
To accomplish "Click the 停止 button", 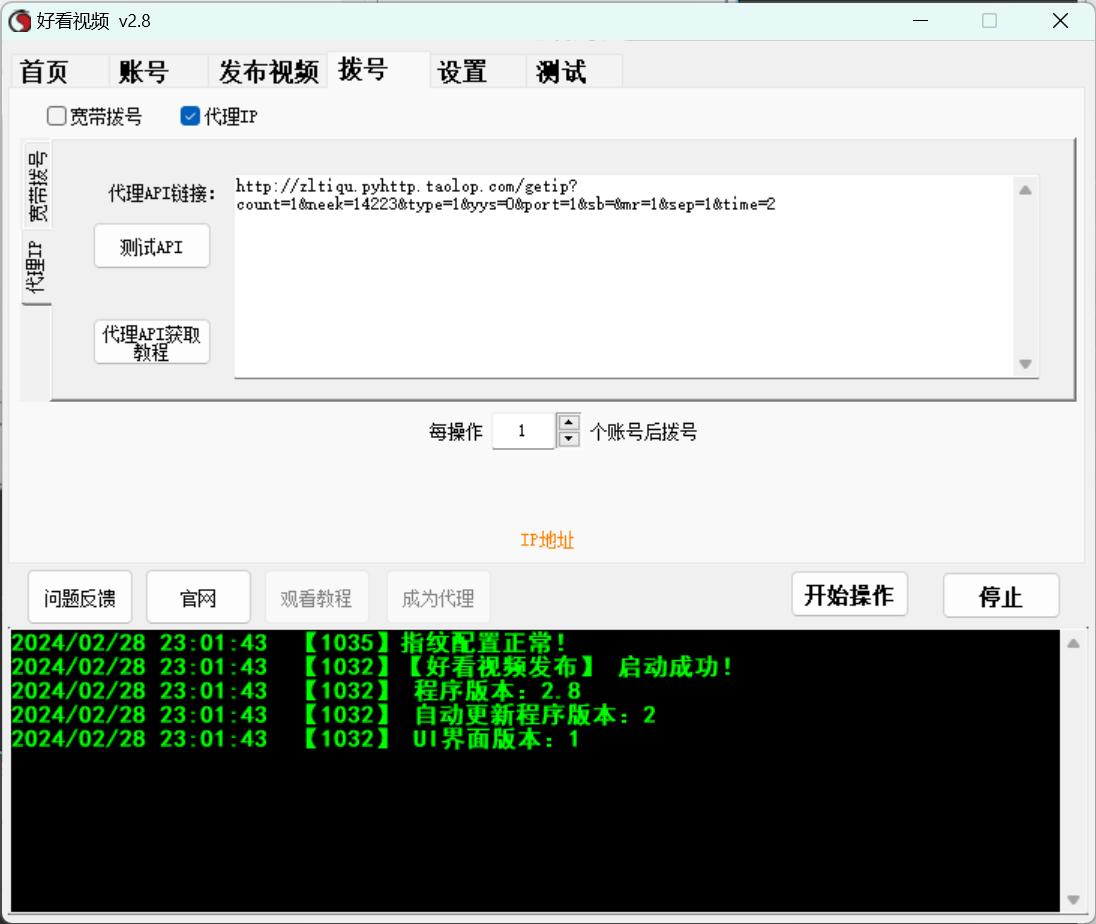I will click(1001, 596).
